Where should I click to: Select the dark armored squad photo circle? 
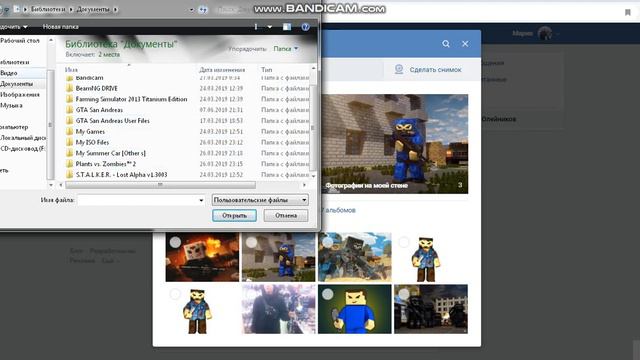[404, 294]
